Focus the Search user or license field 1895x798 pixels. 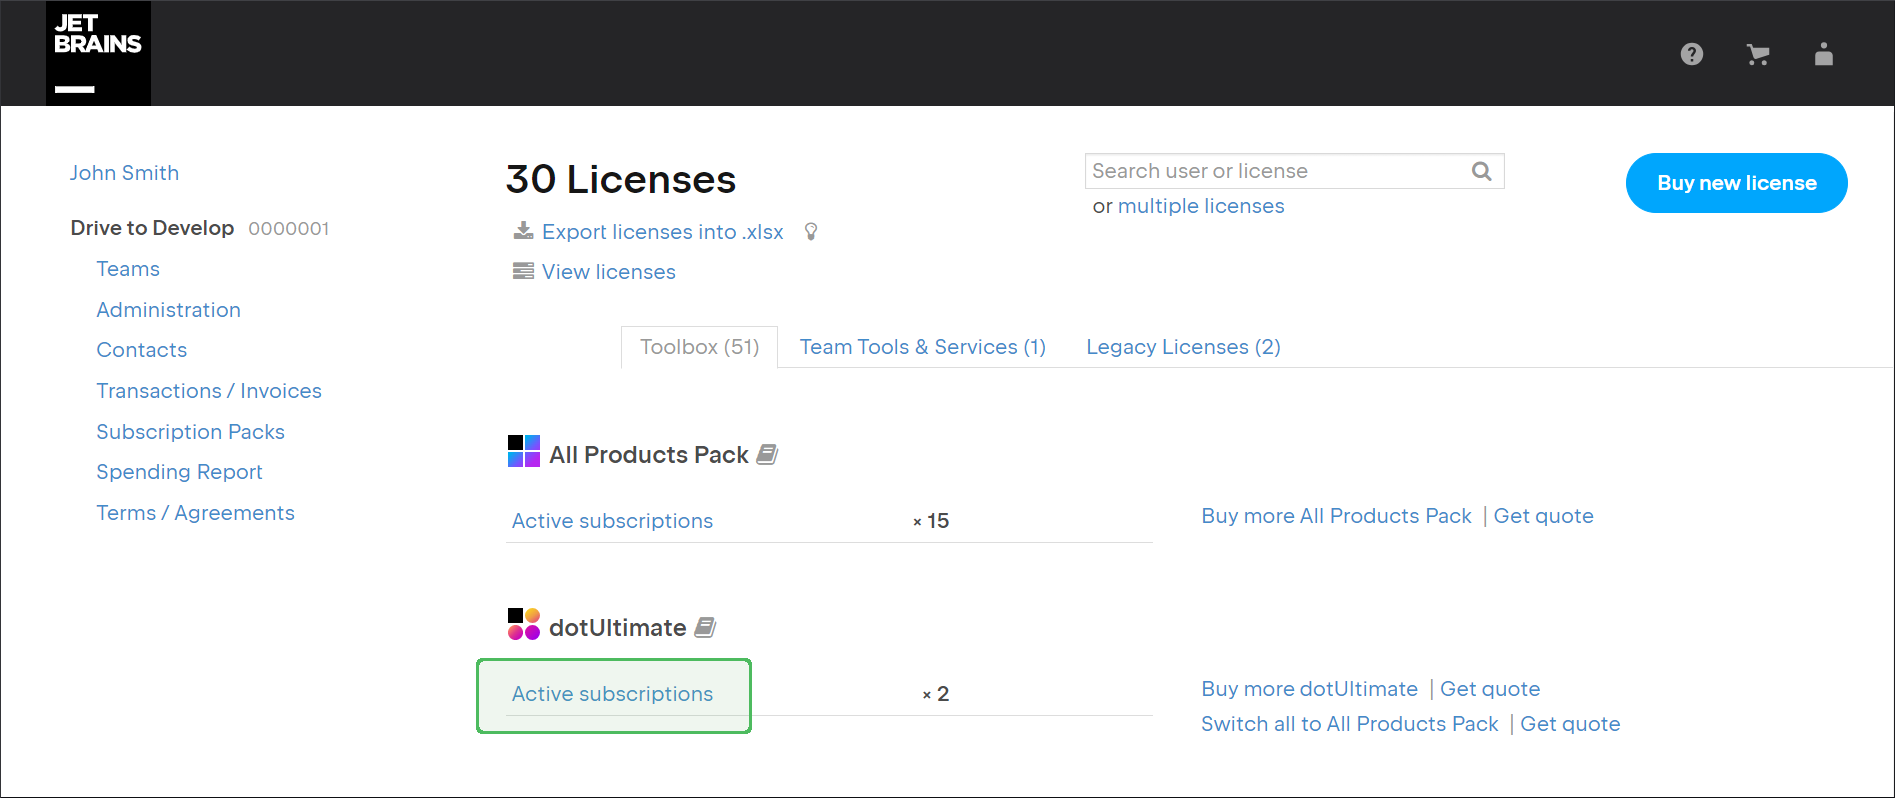[1294, 171]
